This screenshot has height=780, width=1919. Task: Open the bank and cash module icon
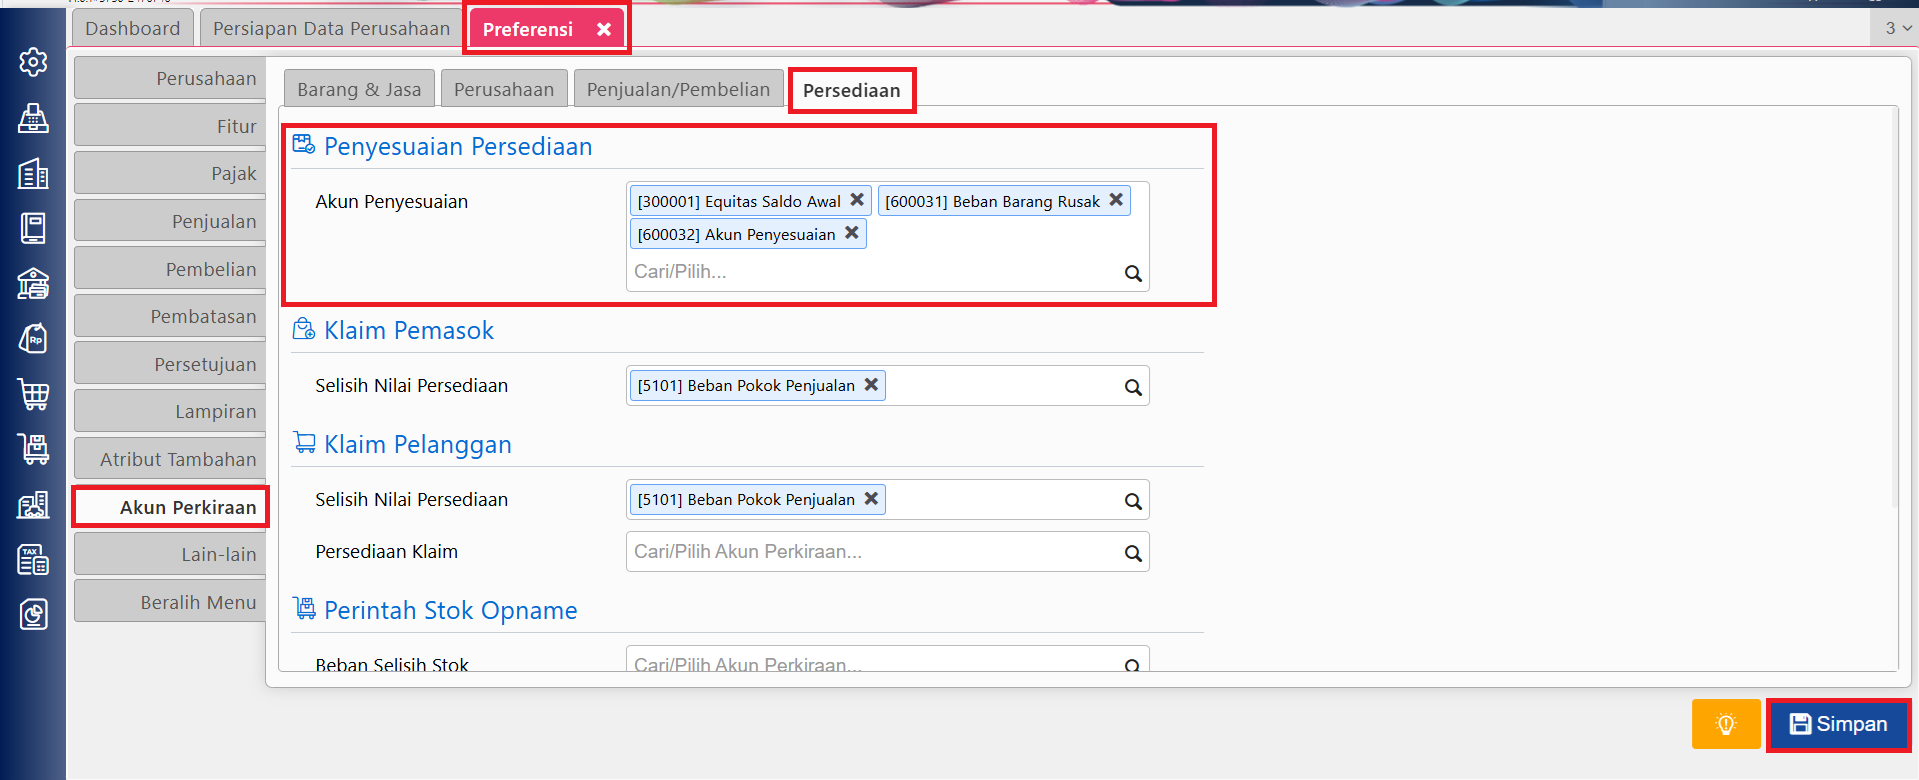click(x=33, y=284)
